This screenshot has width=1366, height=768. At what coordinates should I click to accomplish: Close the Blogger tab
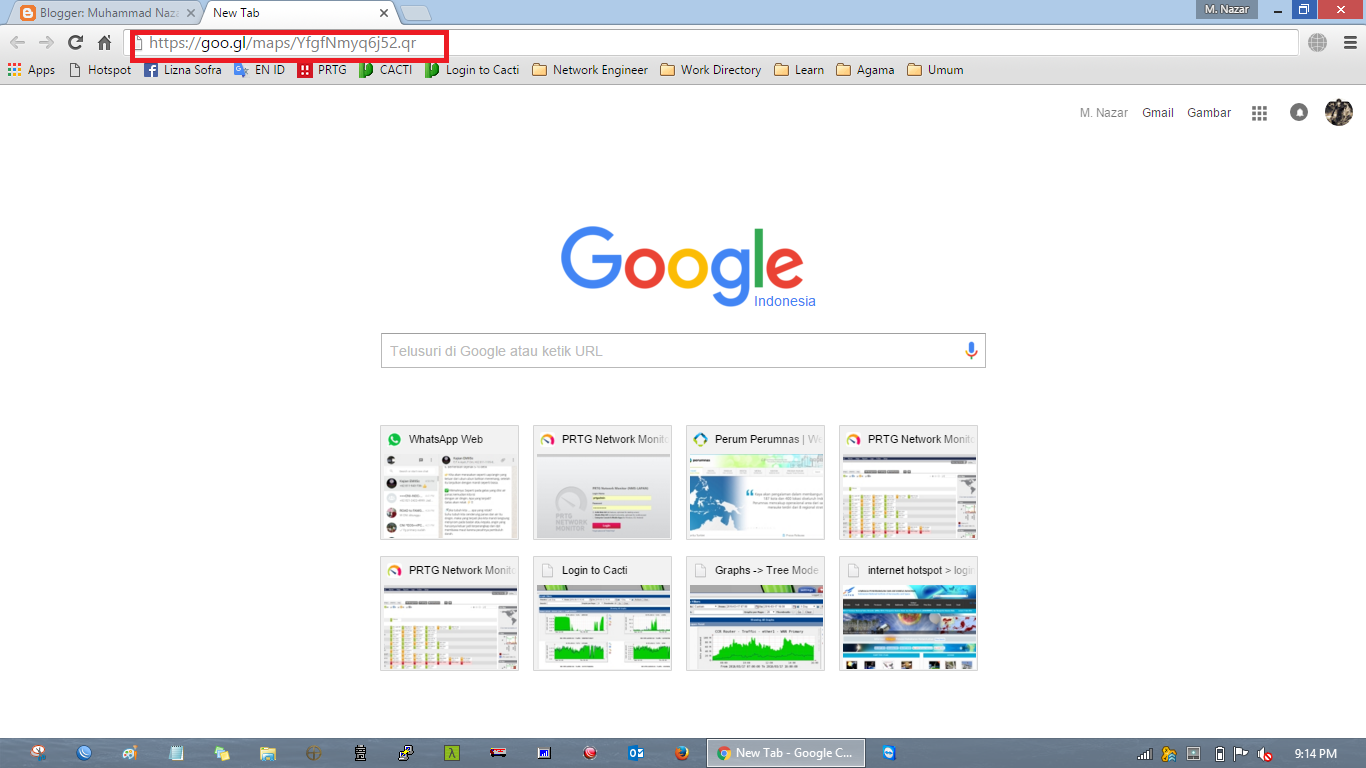pyautogui.click(x=191, y=13)
